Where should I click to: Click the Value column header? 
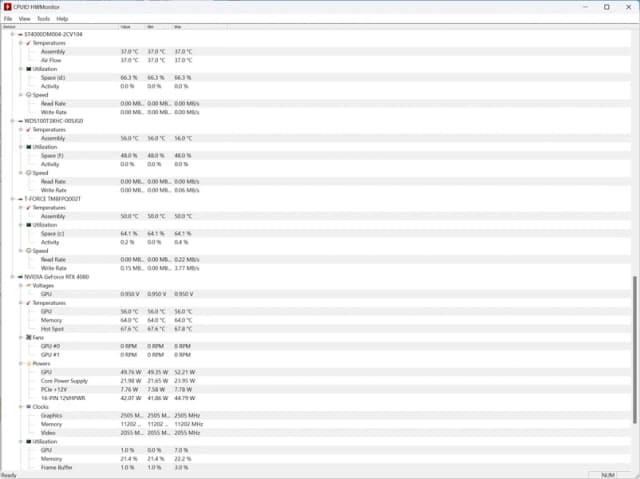click(x=132, y=27)
